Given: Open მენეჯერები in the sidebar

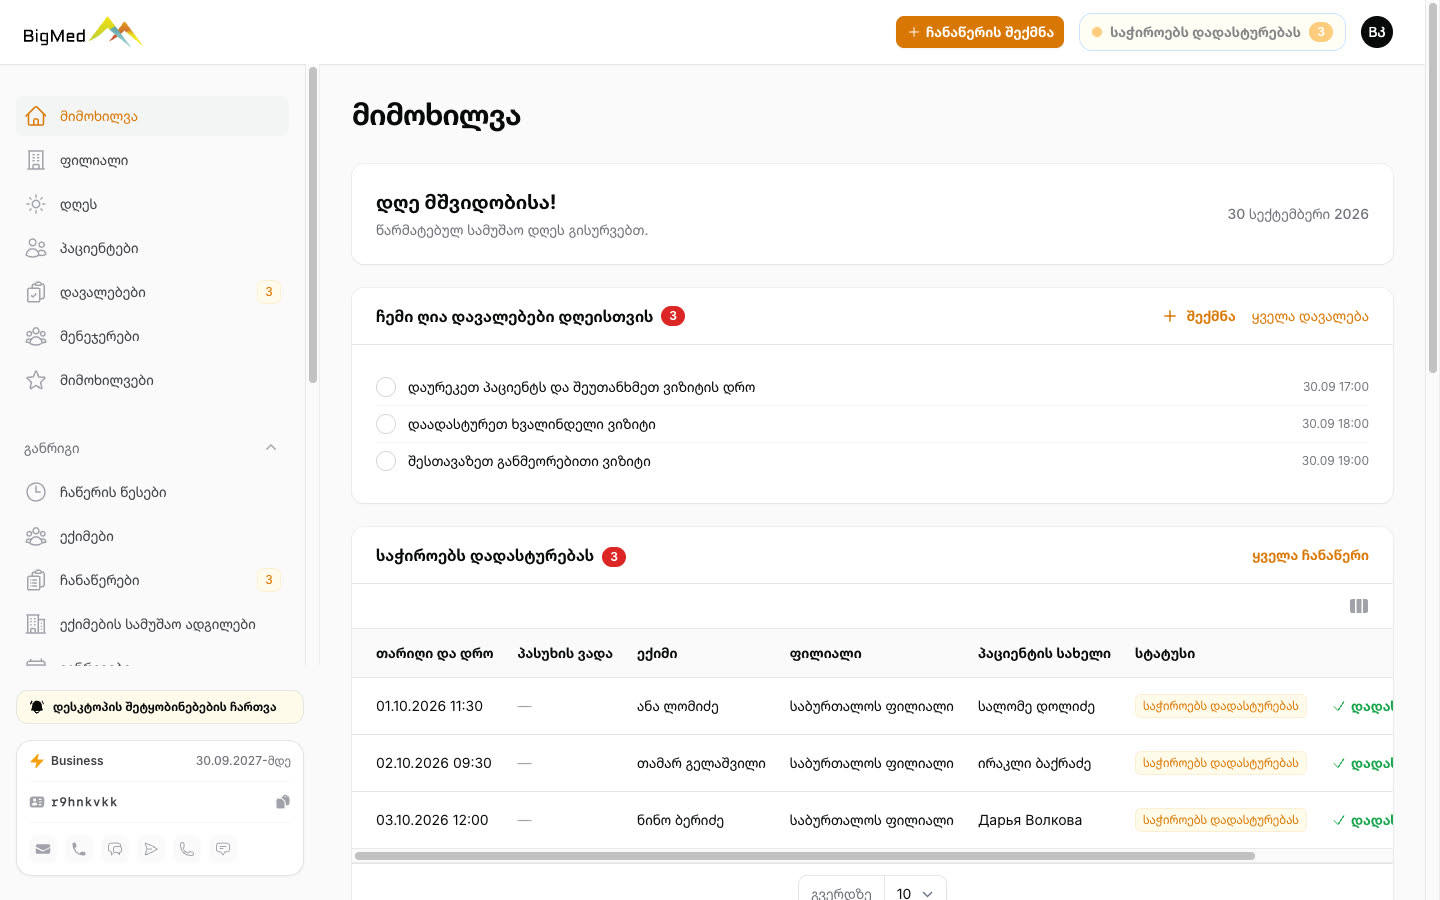Looking at the screenshot, I should [x=152, y=336].
